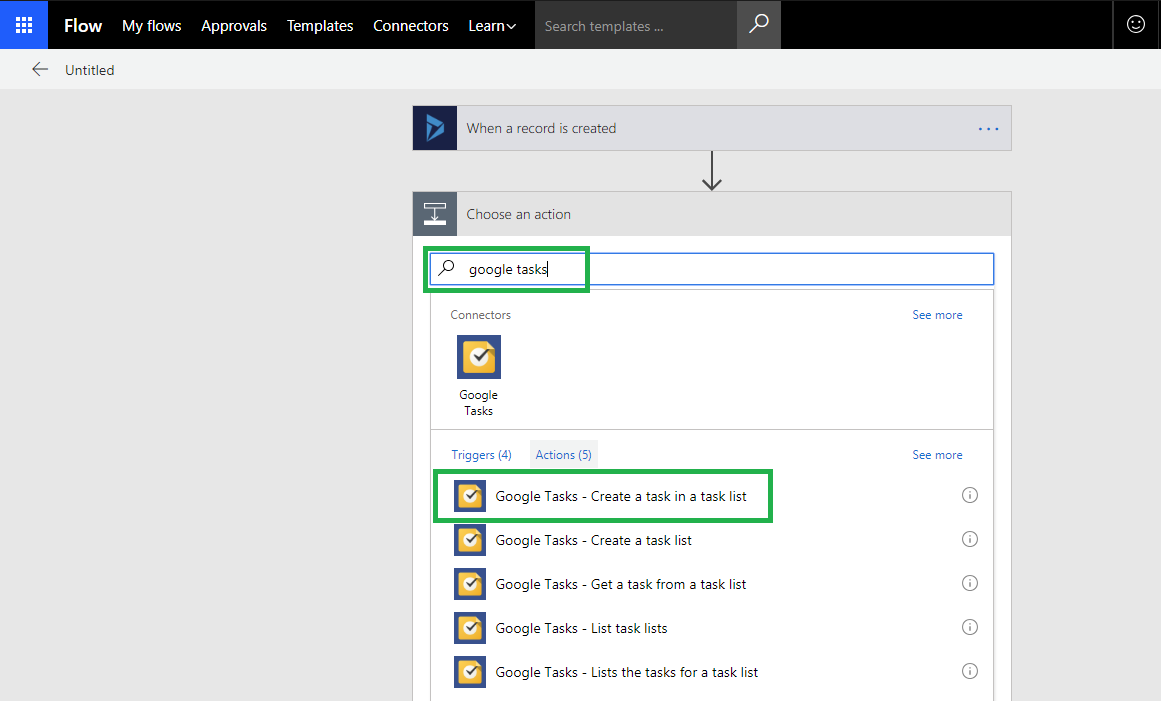
Task: Open Templates in the top navigation
Action: click(320, 26)
